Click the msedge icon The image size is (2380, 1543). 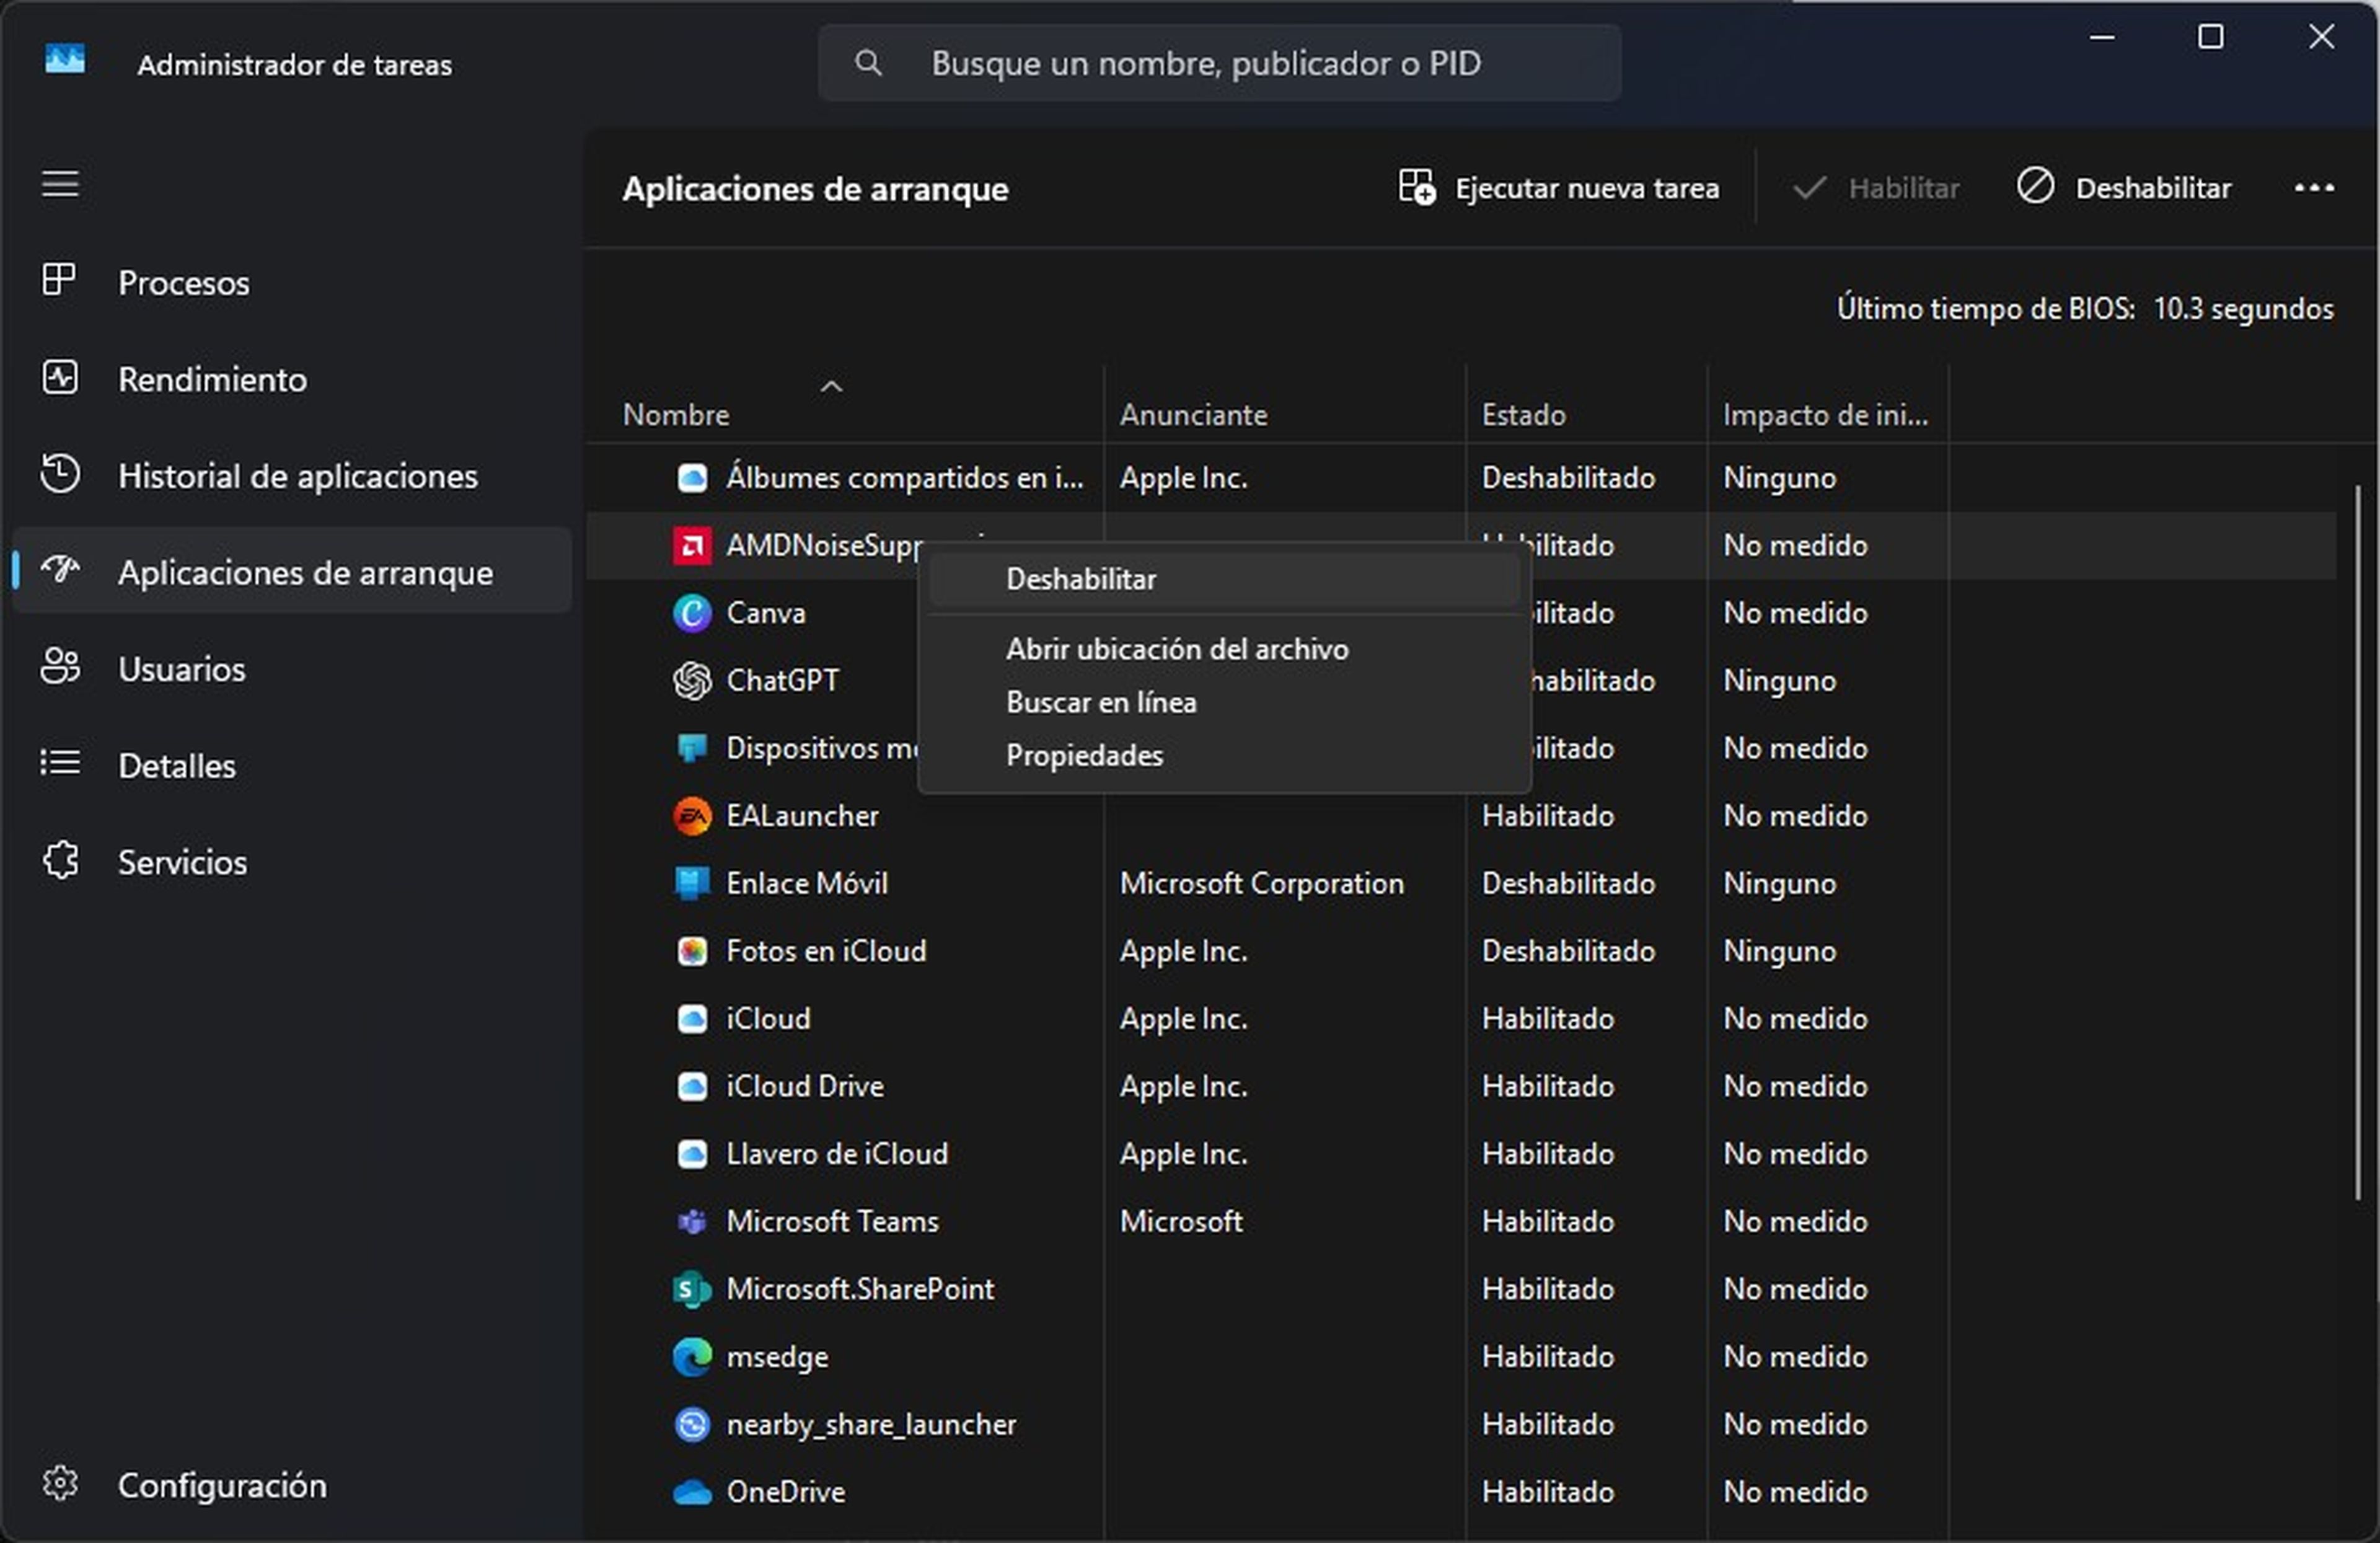click(x=692, y=1356)
